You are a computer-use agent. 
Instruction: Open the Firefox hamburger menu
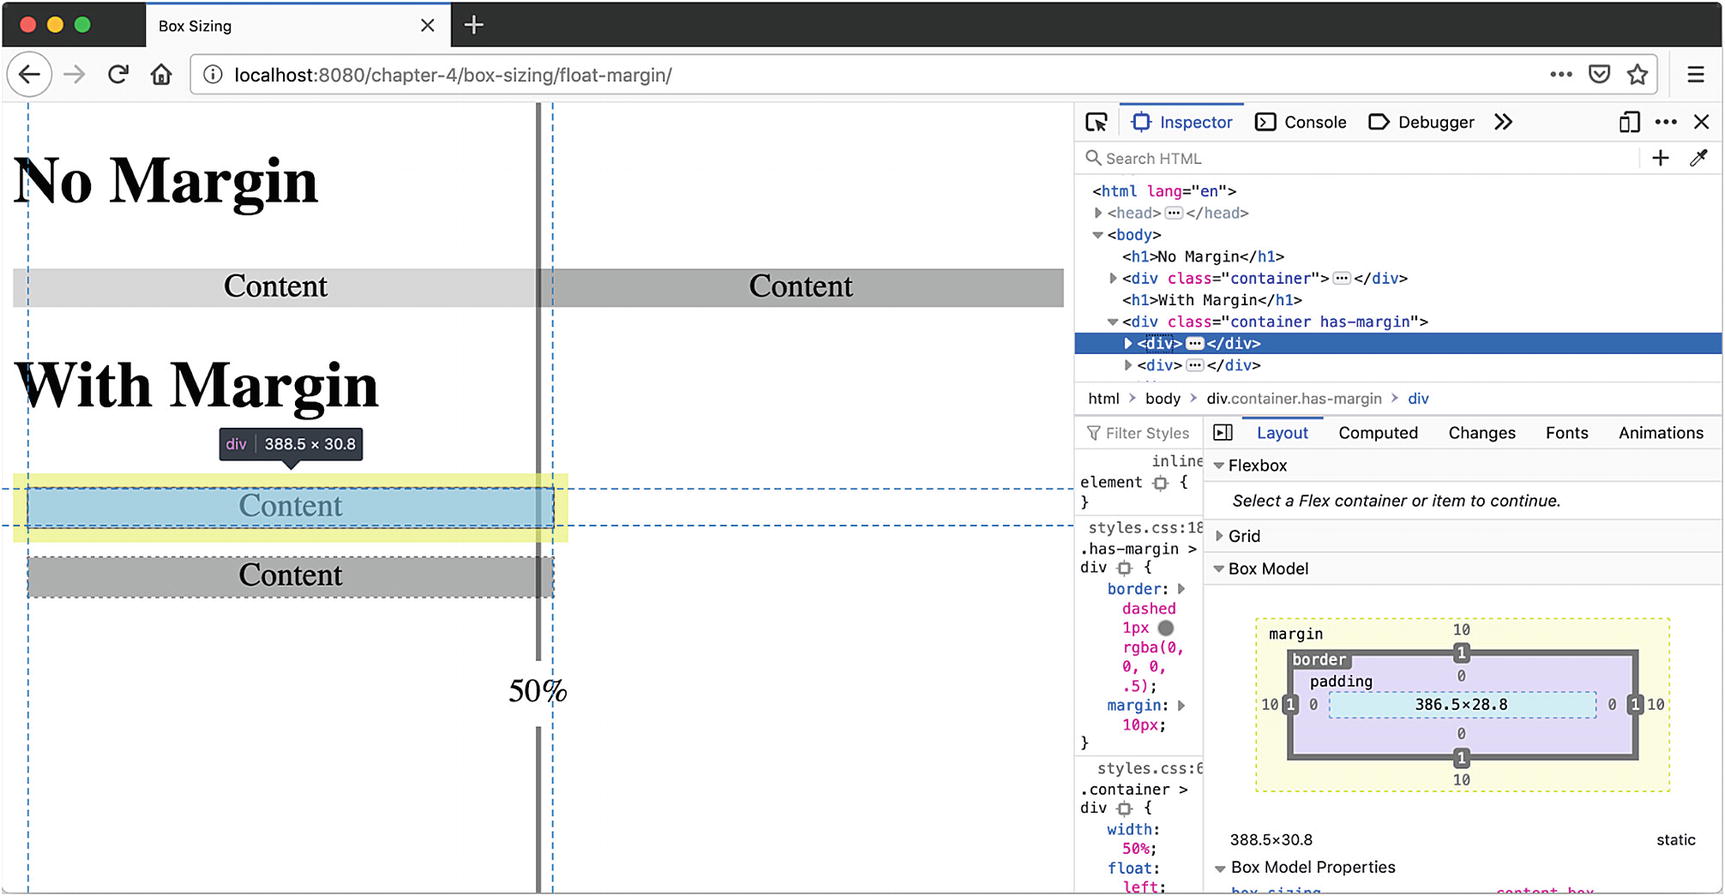click(1695, 74)
